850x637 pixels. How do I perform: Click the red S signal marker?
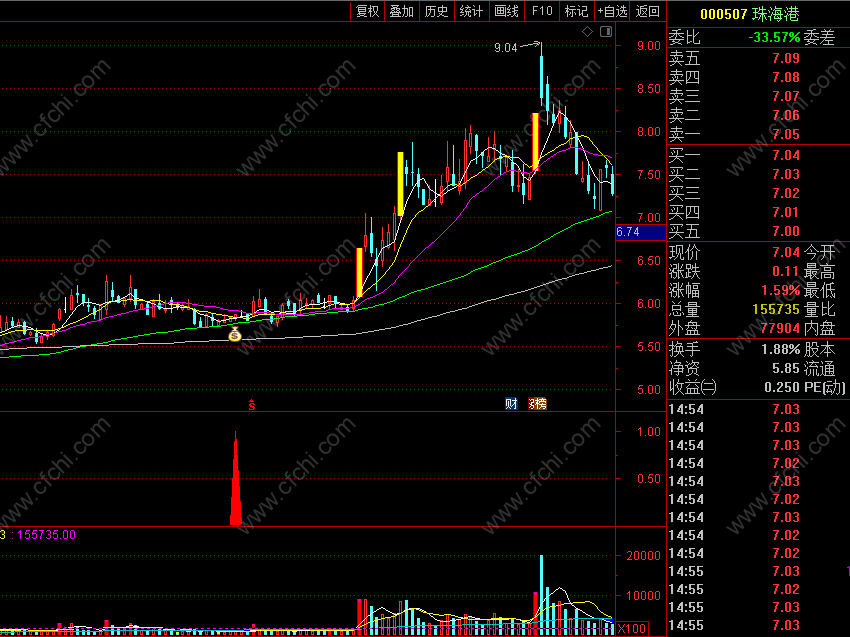(x=252, y=404)
